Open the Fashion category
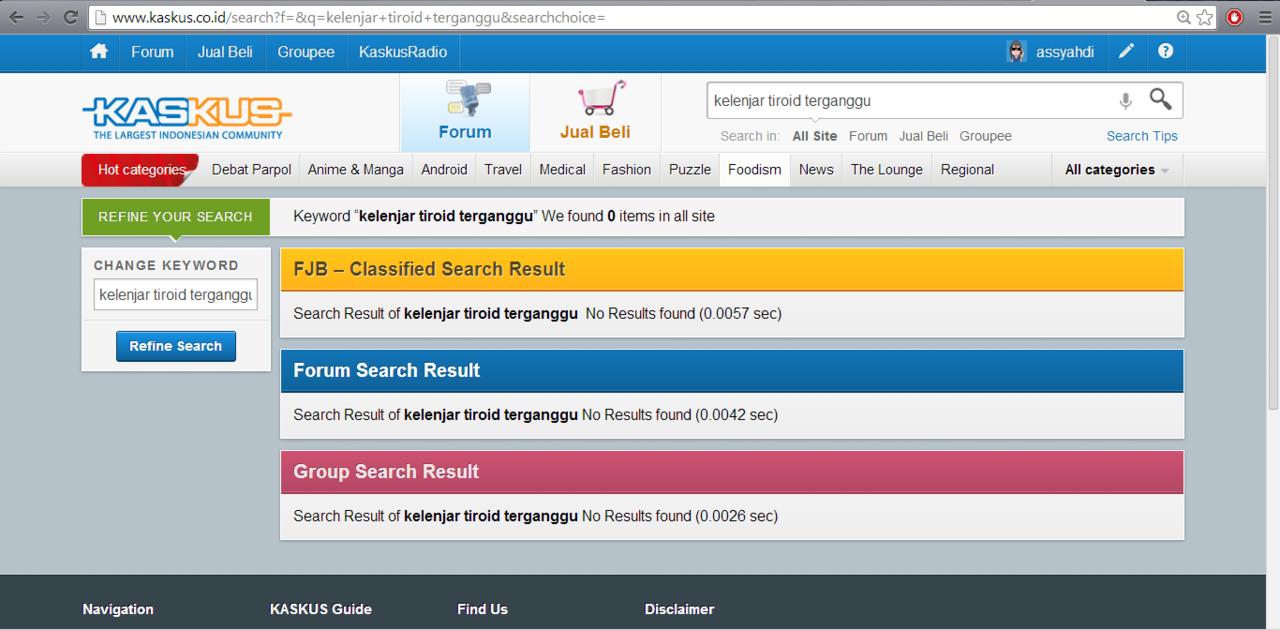Image resolution: width=1280 pixels, height=630 pixels. point(627,170)
